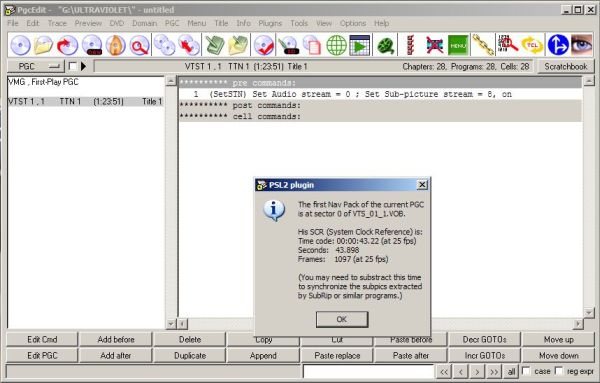Open the Plugins menu
This screenshot has width=600, height=383.
270,23
